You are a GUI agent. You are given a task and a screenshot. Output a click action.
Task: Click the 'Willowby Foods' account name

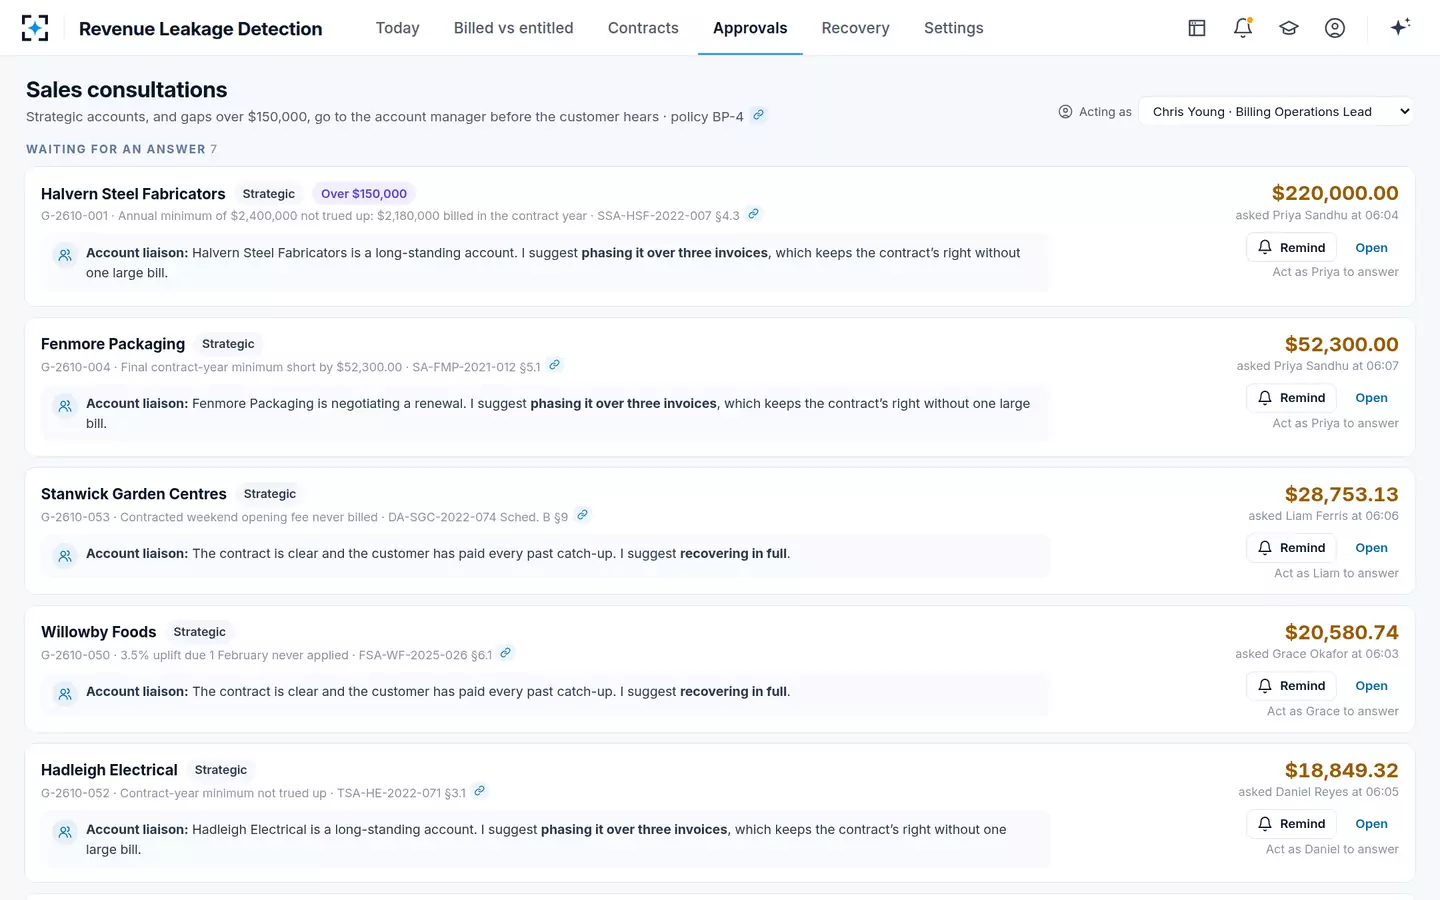click(99, 632)
